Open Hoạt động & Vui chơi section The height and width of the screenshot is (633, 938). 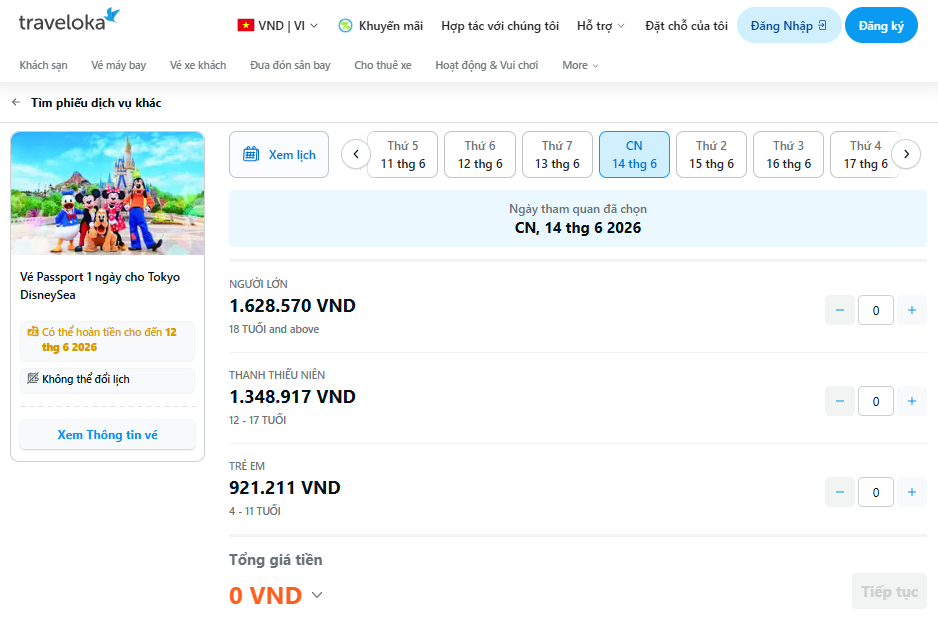pyautogui.click(x=487, y=65)
